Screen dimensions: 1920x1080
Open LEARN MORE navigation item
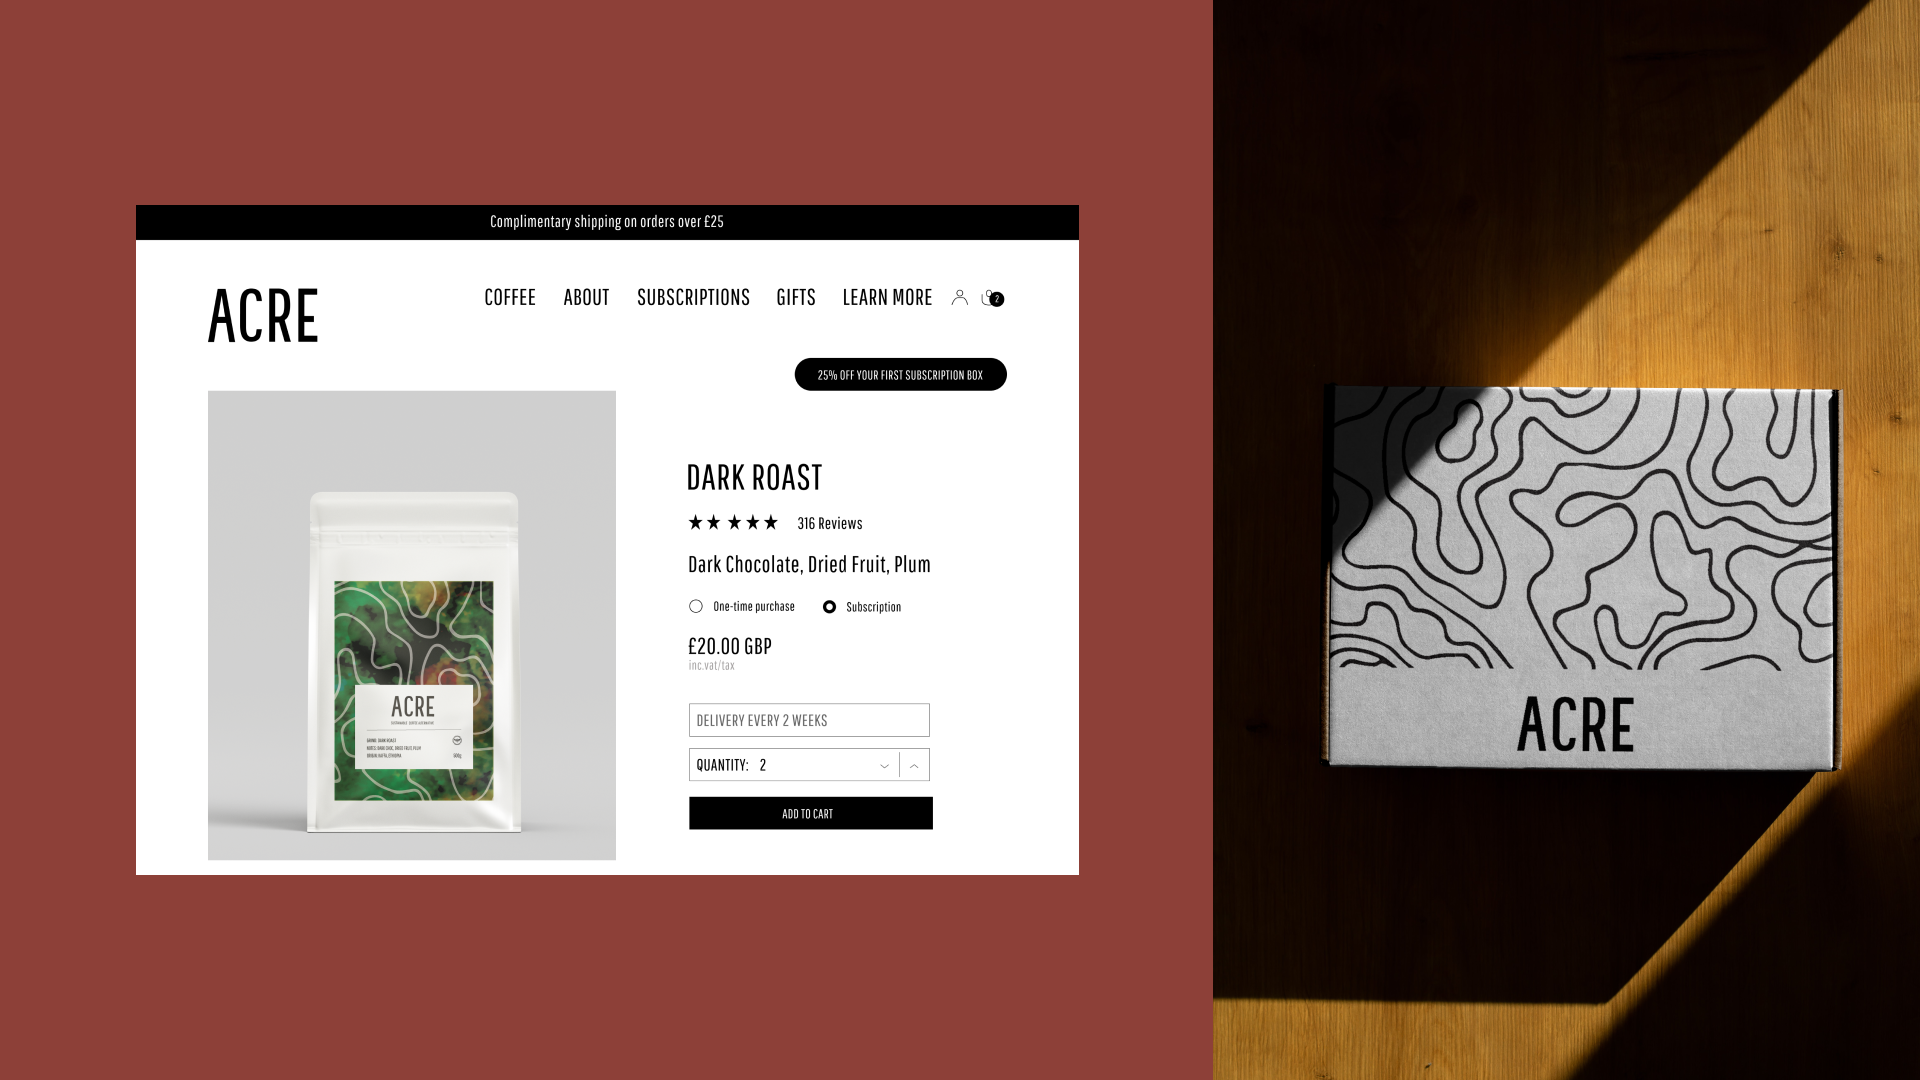click(x=887, y=297)
